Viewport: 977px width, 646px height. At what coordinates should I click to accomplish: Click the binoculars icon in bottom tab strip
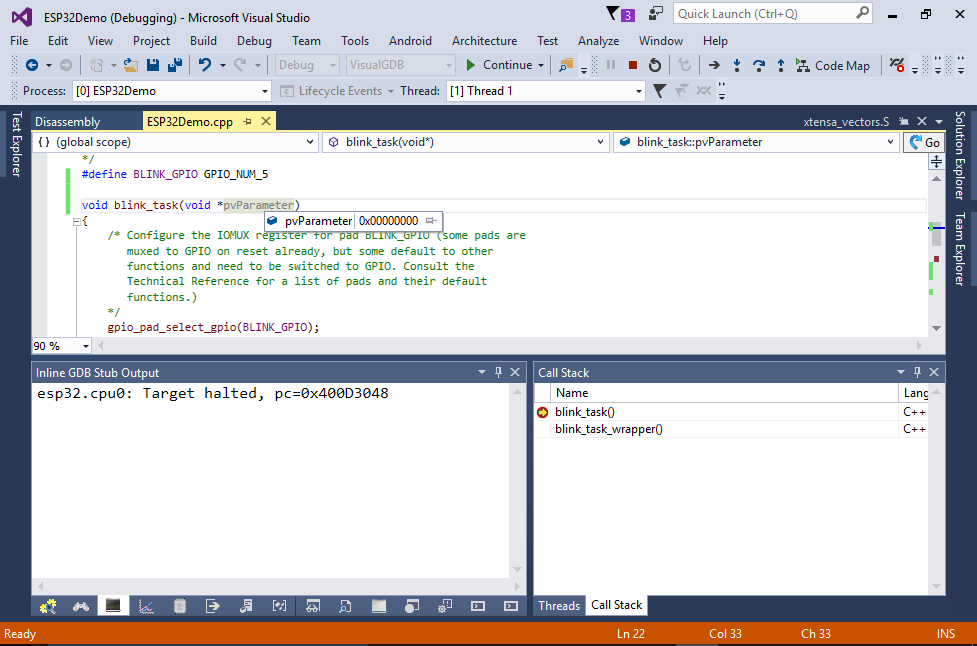[x=80, y=606]
